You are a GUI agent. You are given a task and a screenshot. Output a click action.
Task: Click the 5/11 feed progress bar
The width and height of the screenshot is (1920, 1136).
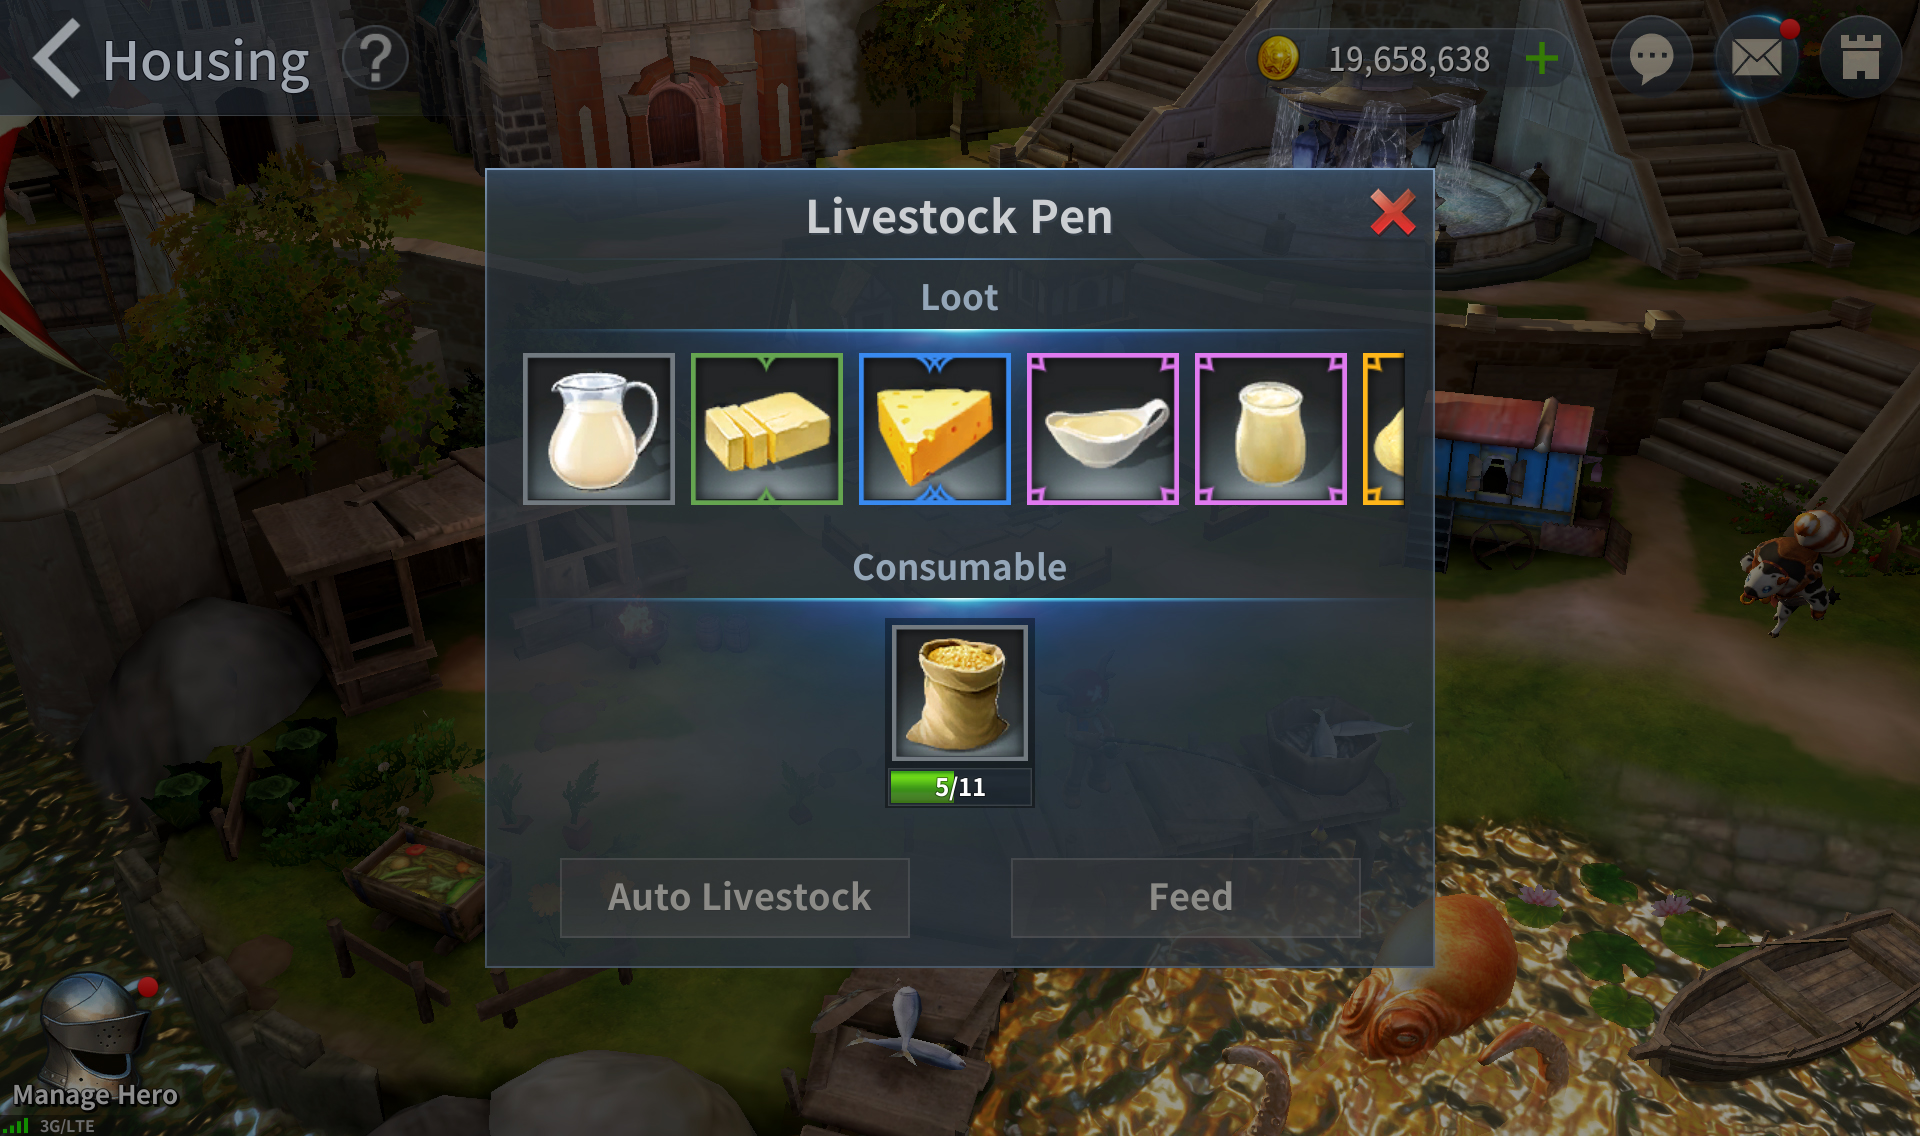960,787
